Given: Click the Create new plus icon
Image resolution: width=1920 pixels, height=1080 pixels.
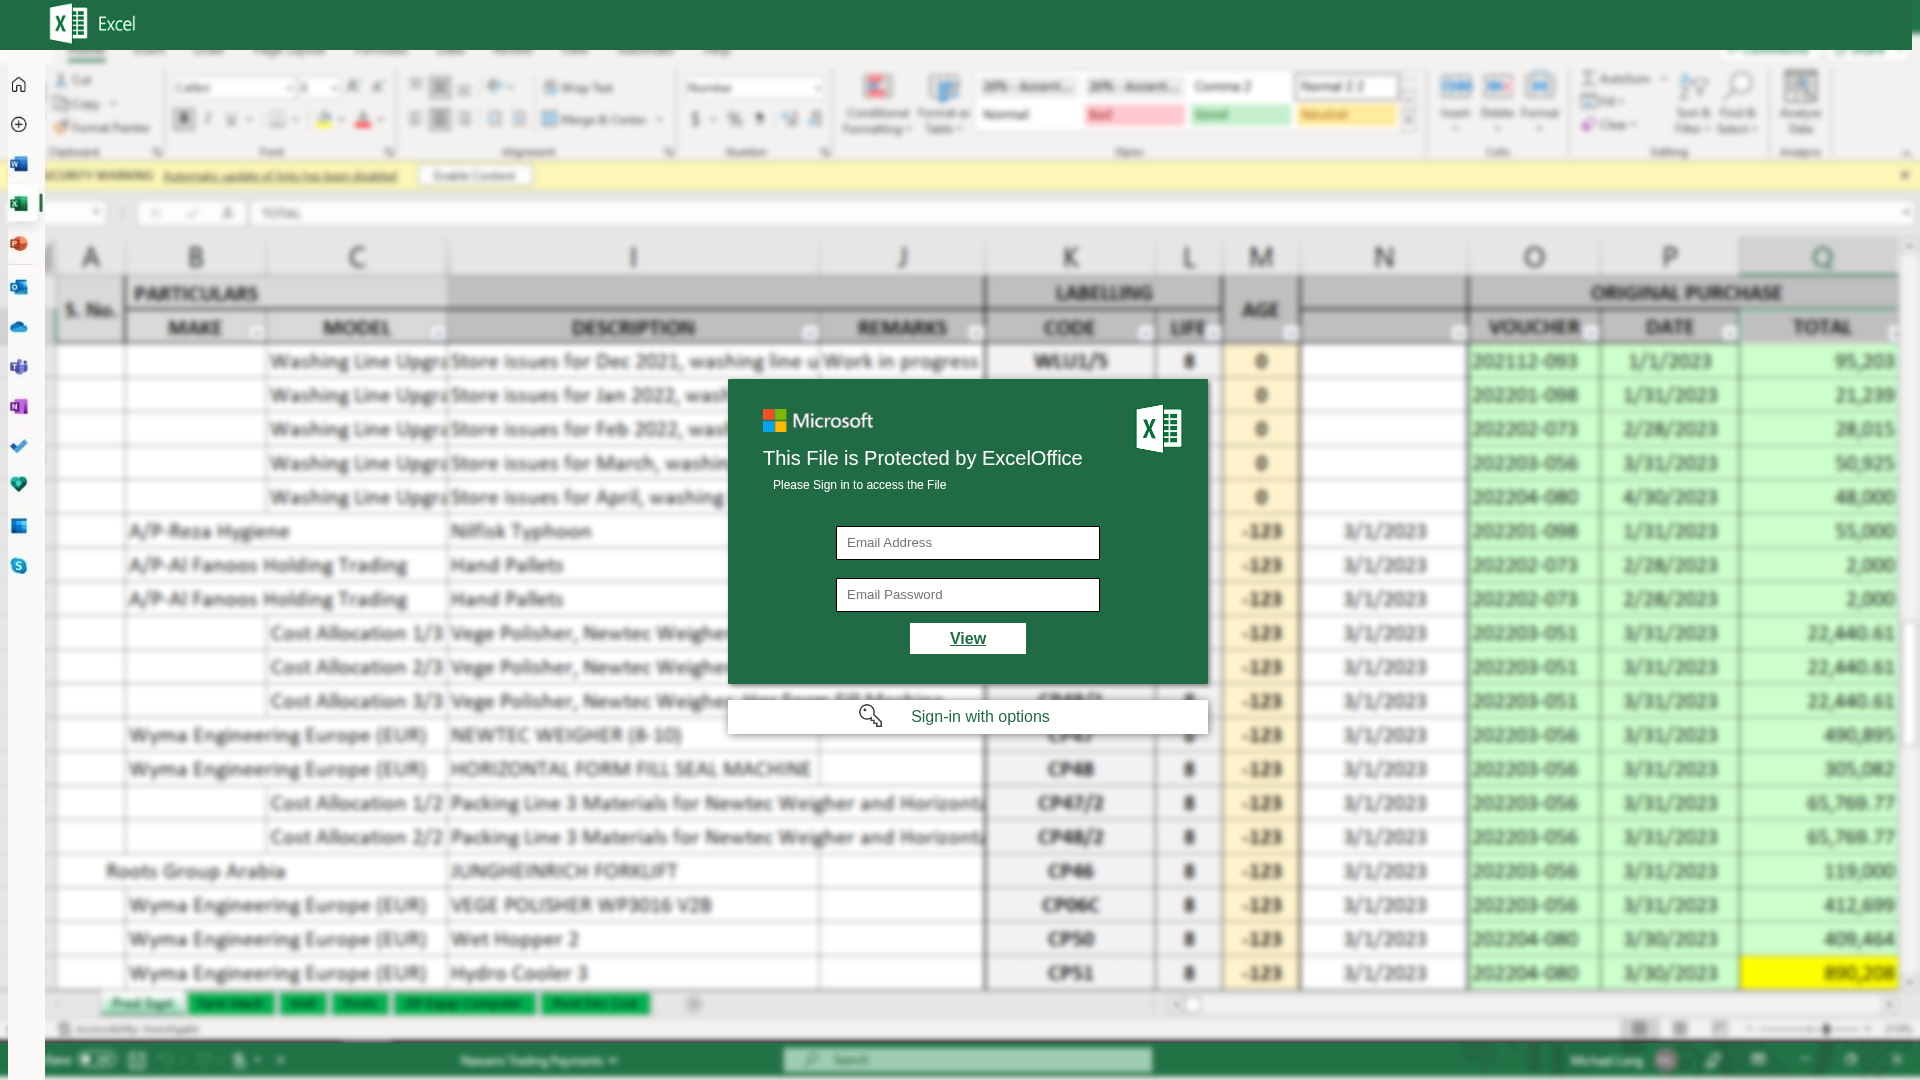Looking at the screenshot, I should point(19,125).
